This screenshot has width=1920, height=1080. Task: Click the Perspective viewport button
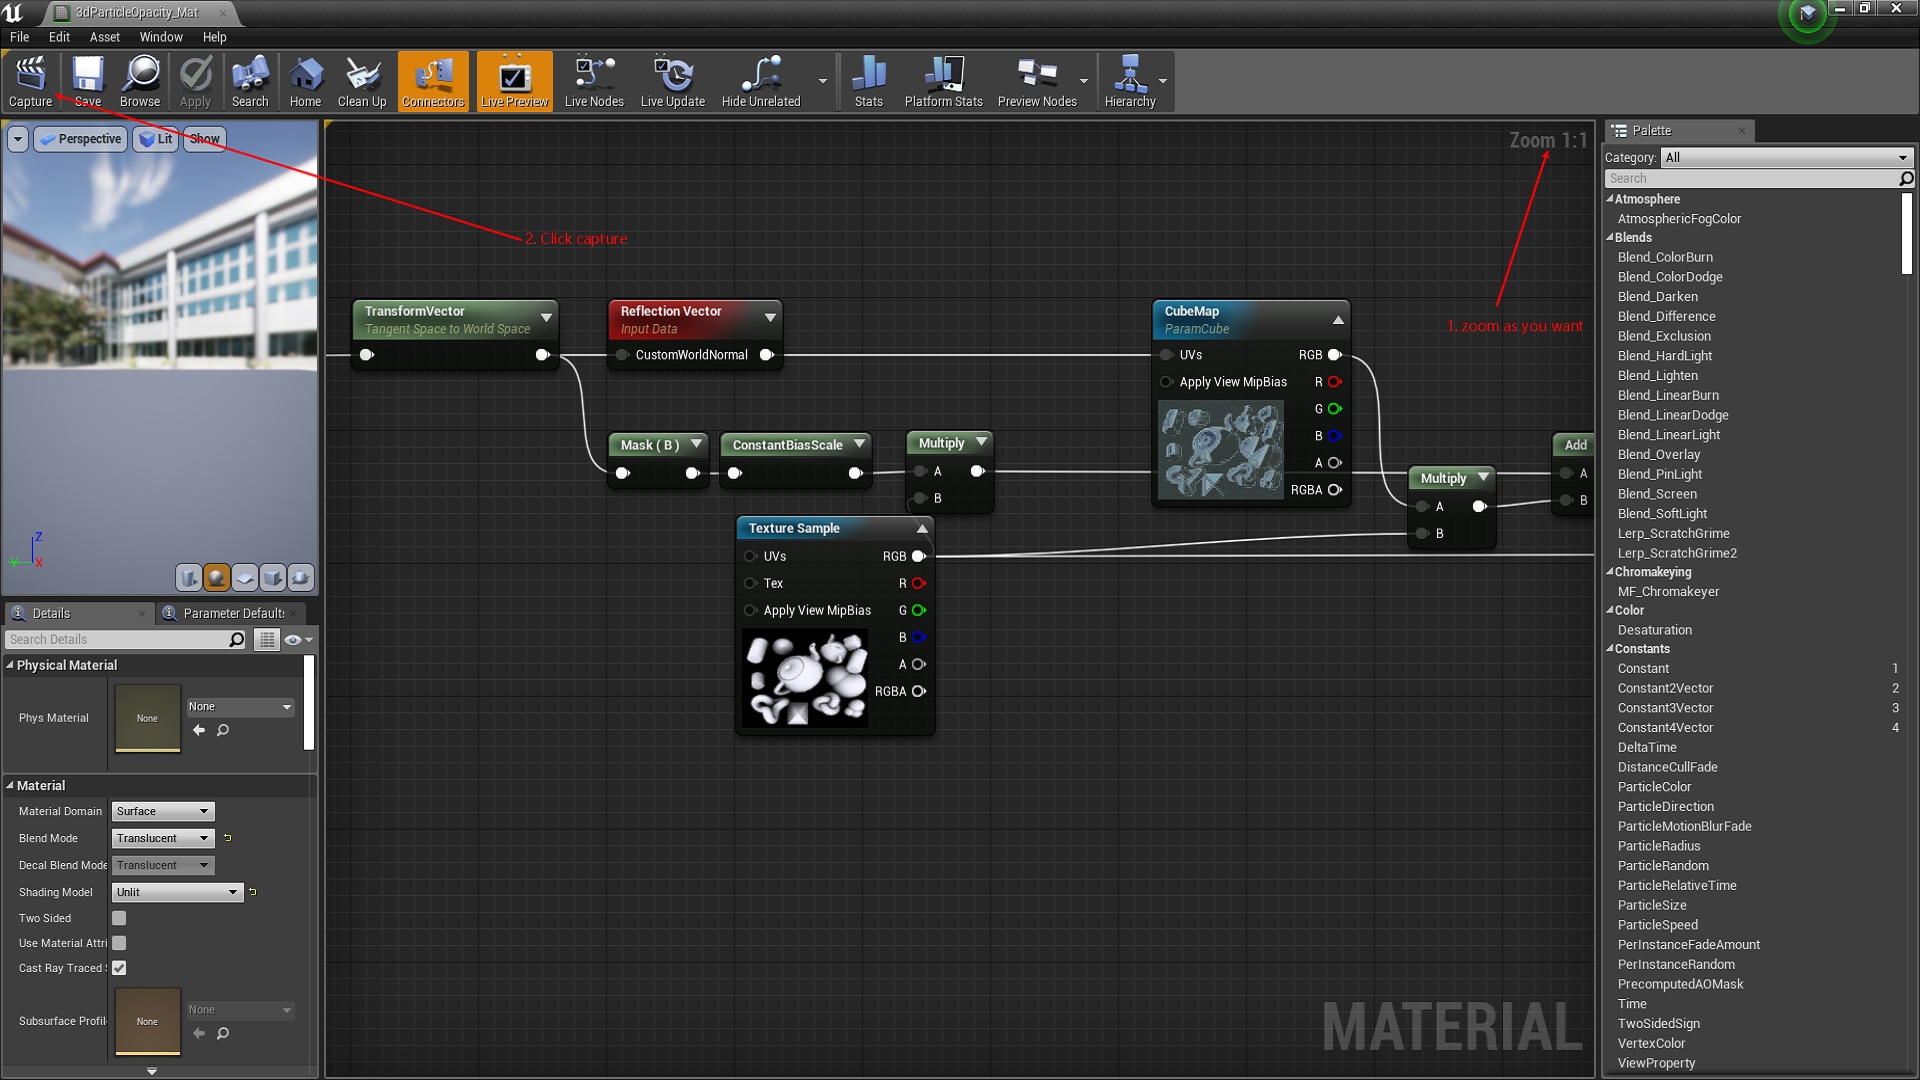coord(80,138)
